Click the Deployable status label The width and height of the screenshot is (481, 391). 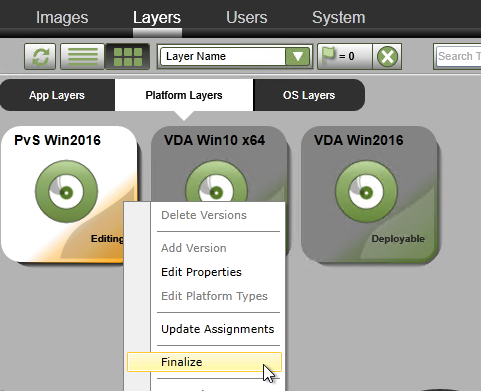click(x=398, y=239)
